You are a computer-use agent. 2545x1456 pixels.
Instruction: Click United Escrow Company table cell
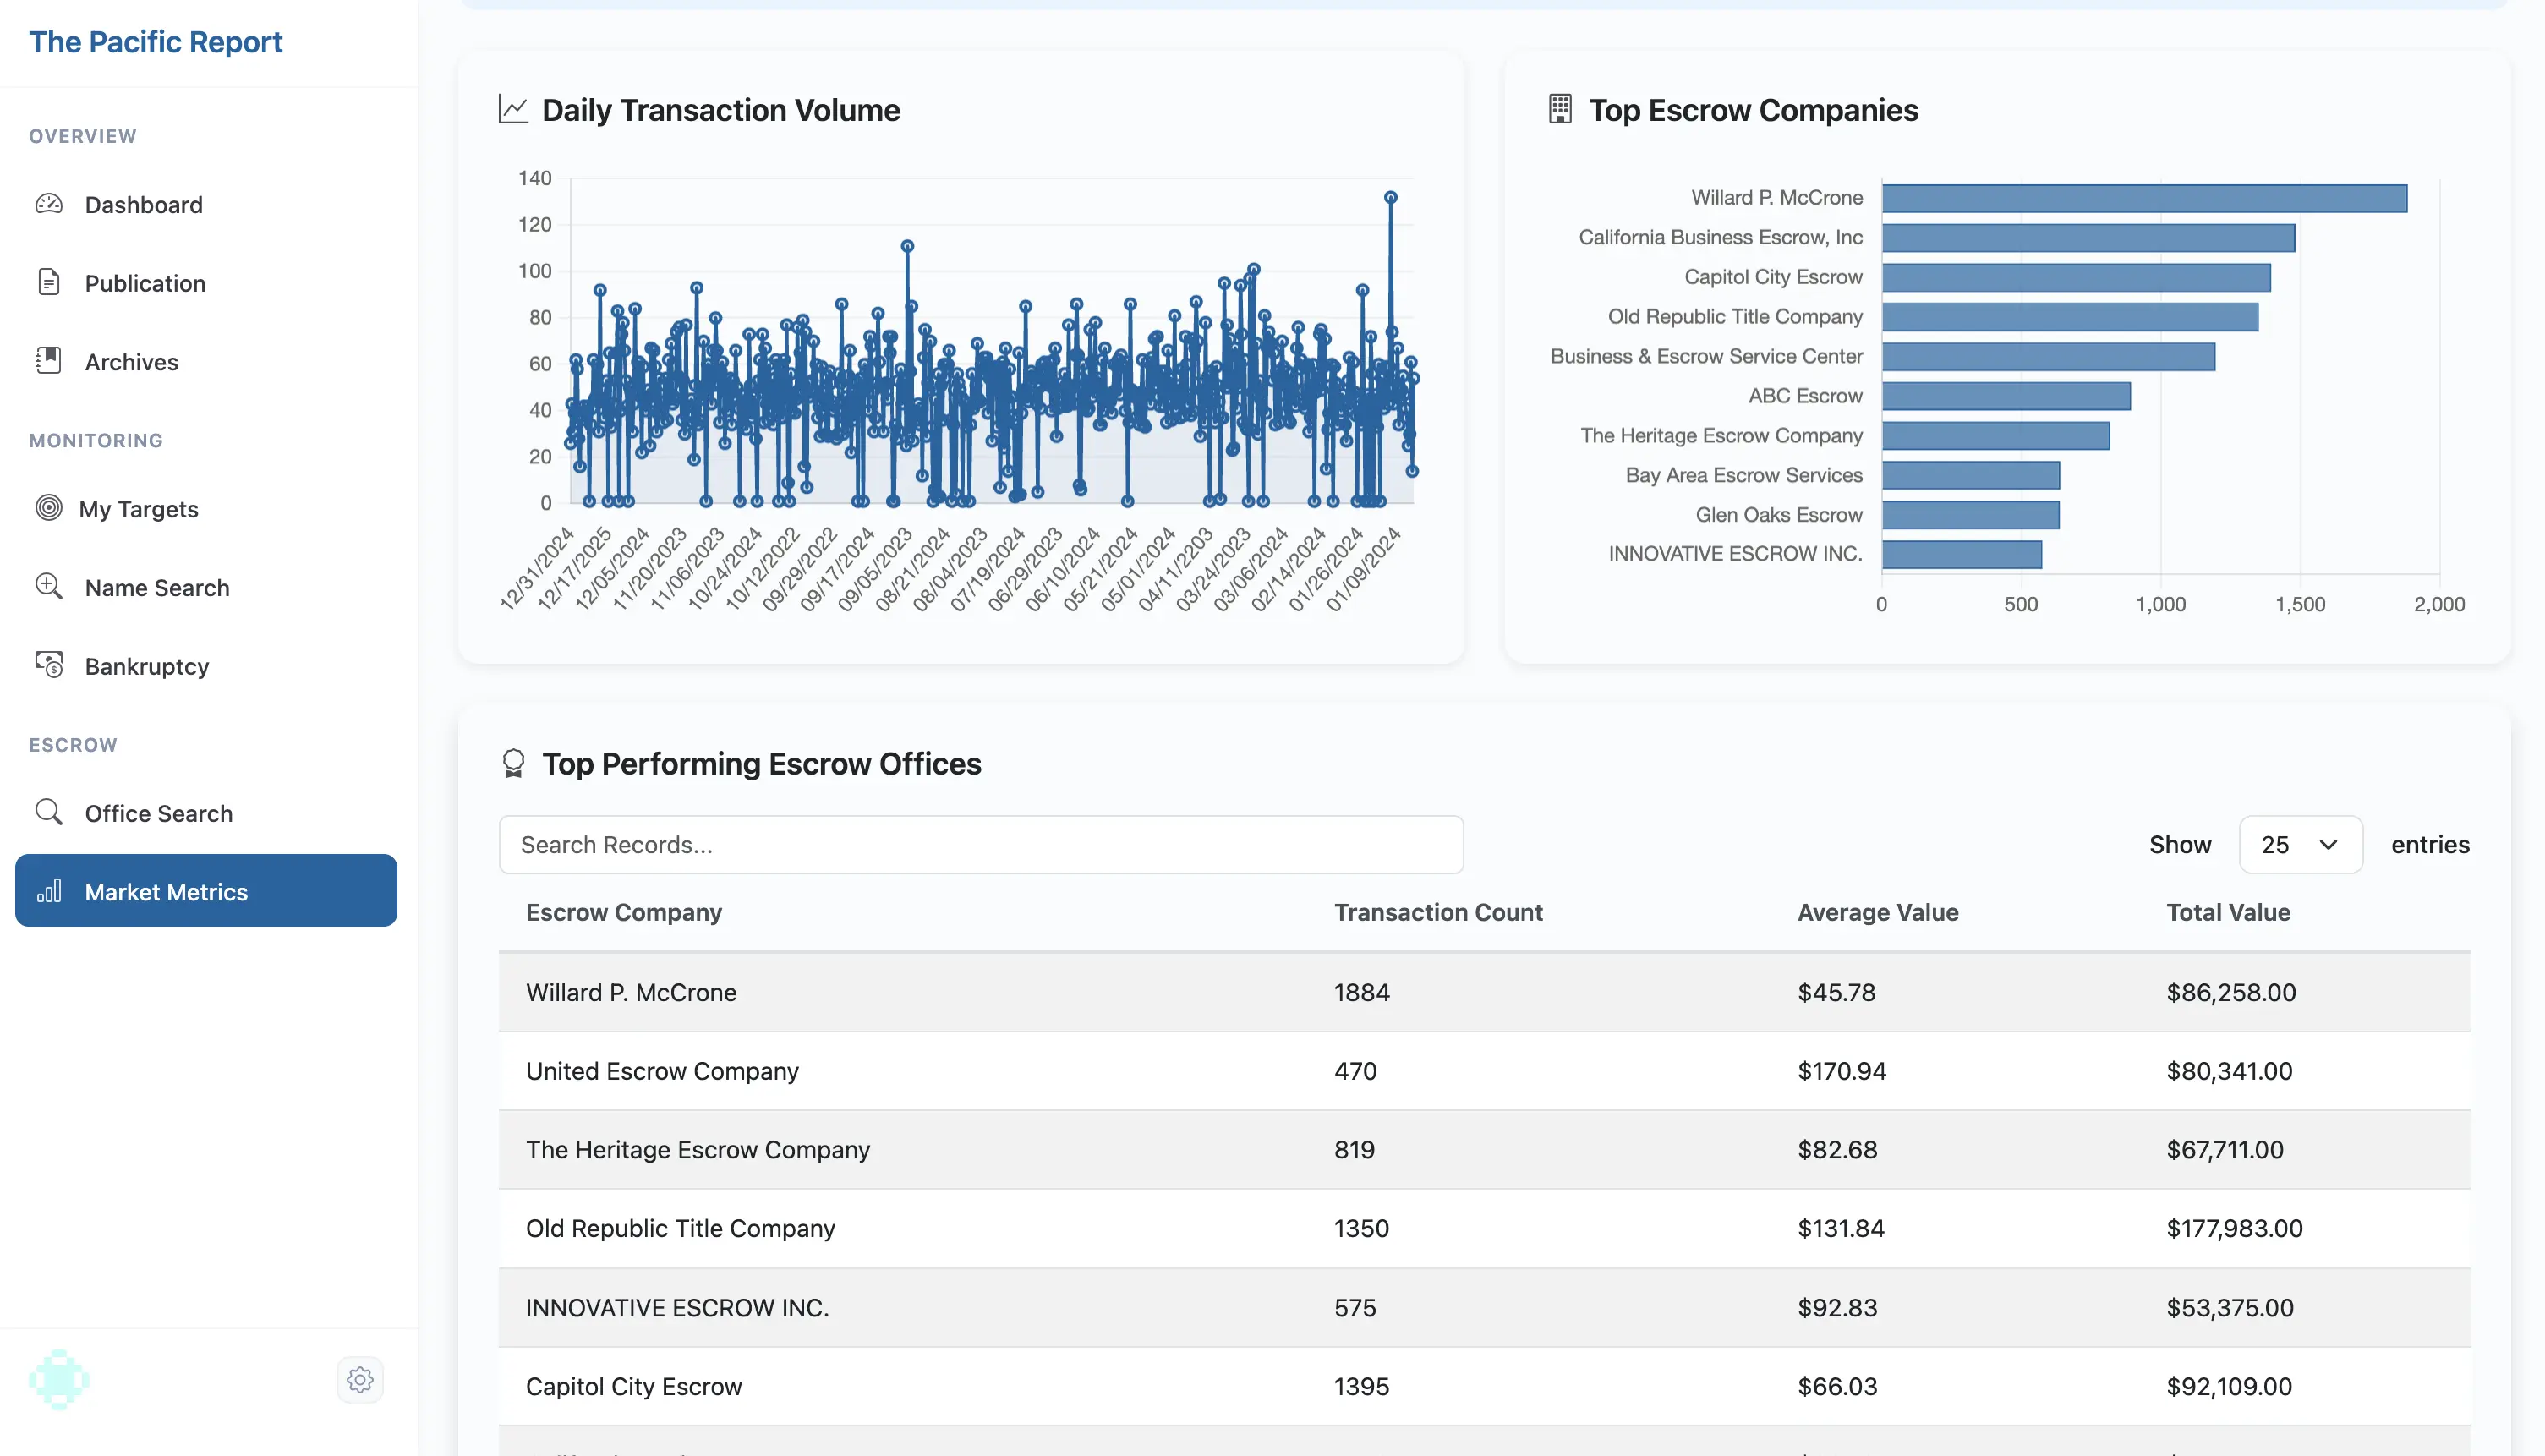click(662, 1071)
